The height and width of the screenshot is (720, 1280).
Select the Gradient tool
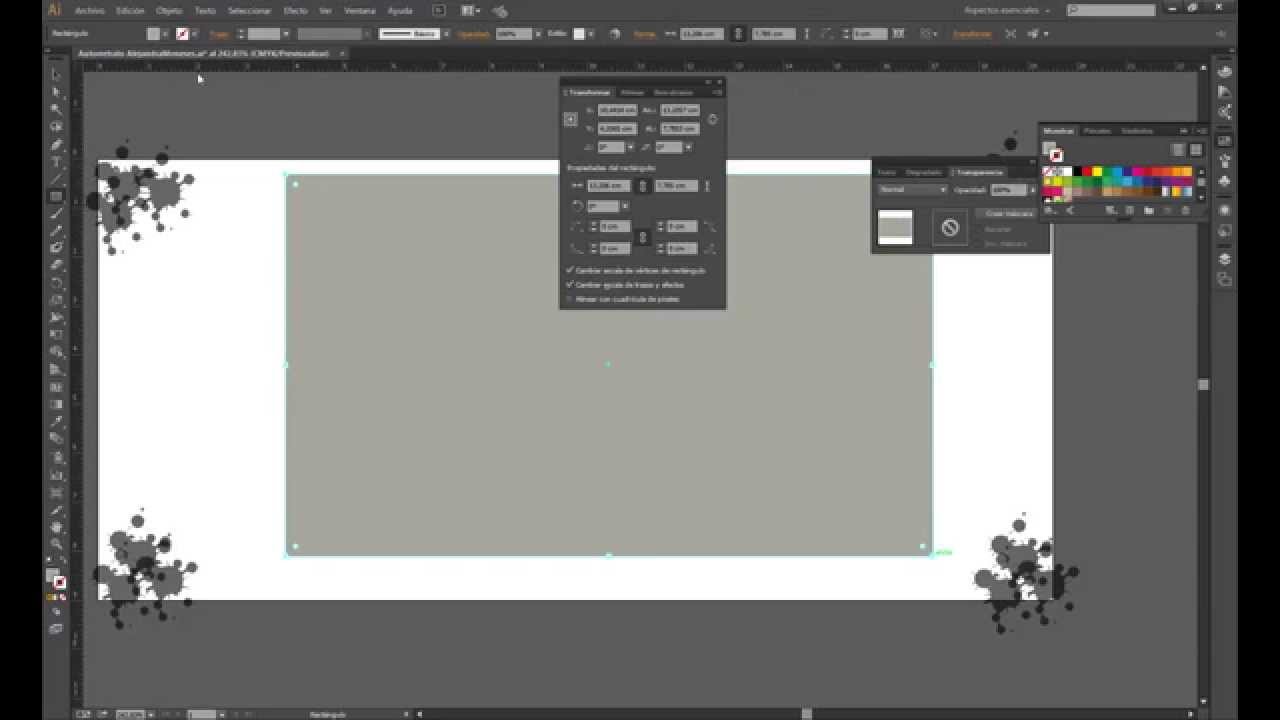pos(56,404)
